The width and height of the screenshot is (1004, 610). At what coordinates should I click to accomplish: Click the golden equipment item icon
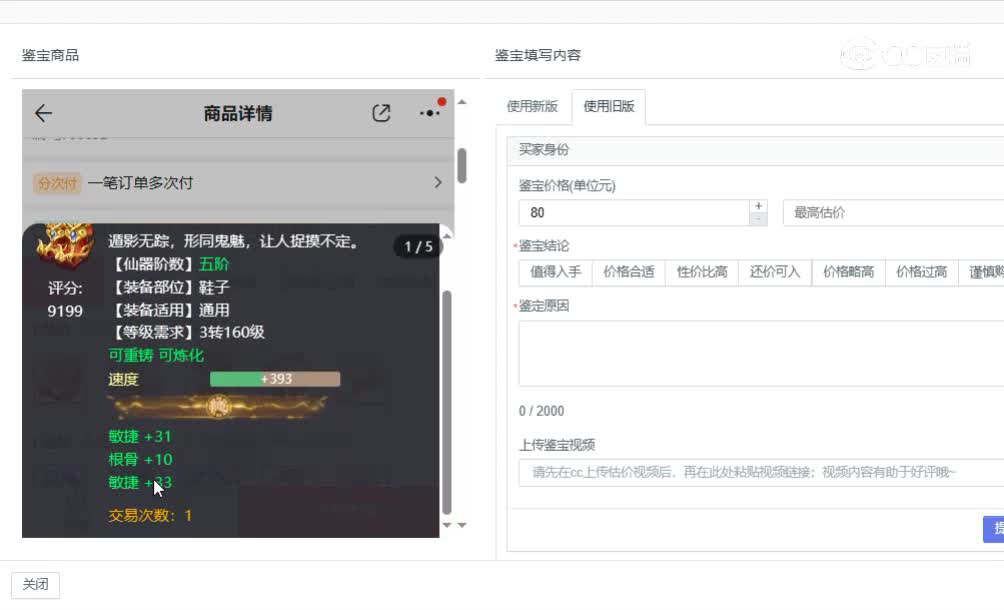tap(63, 245)
